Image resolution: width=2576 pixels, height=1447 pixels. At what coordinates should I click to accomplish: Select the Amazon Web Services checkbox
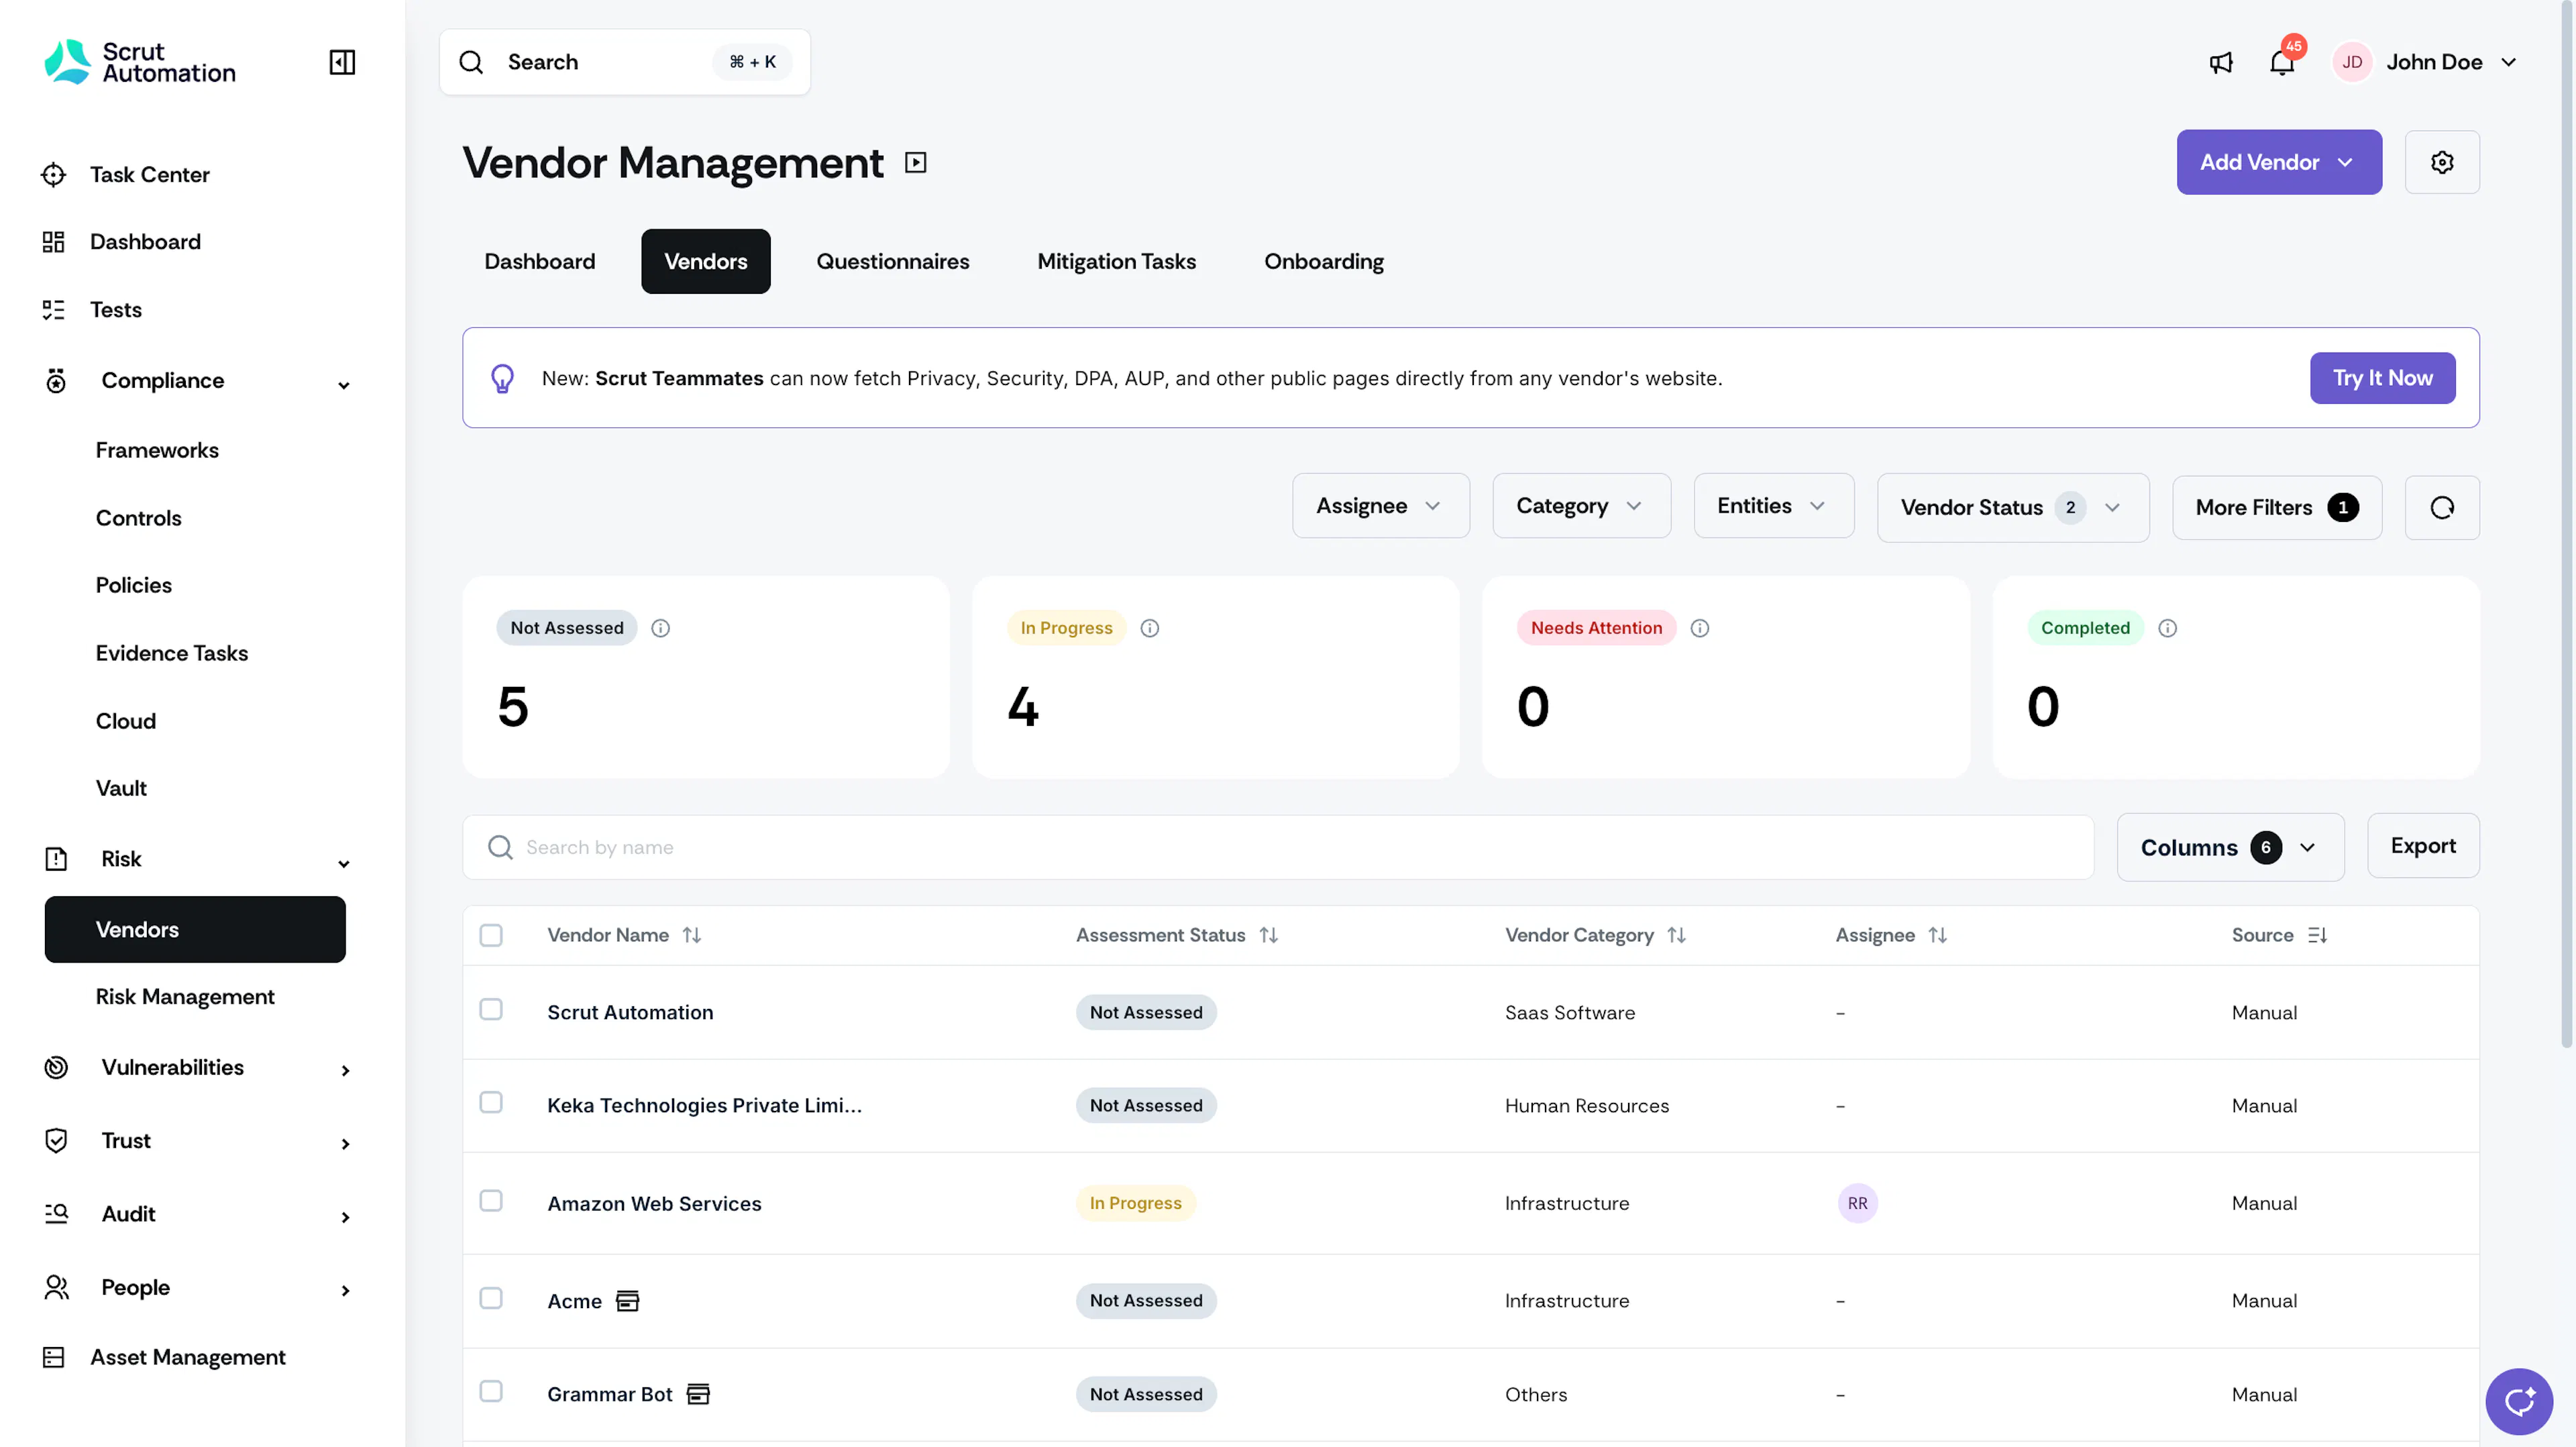(491, 1201)
